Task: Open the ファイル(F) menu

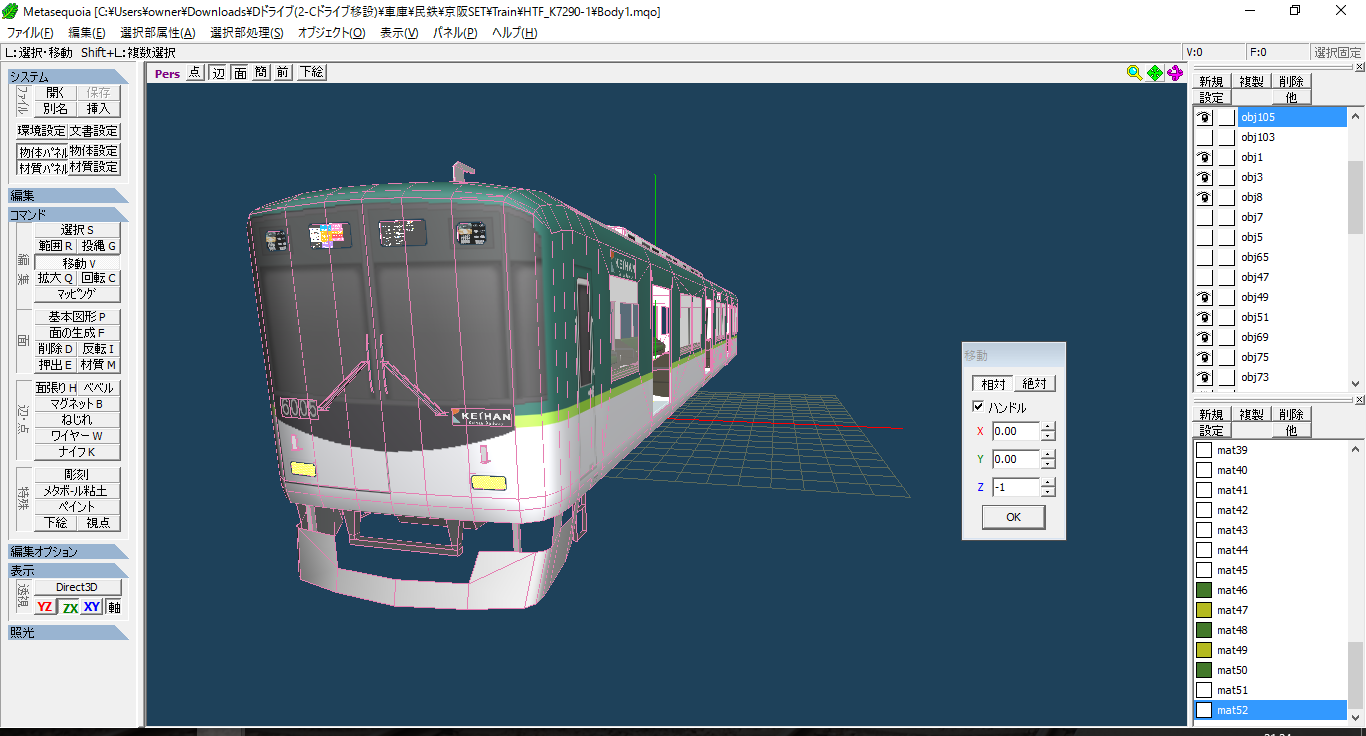Action: (x=30, y=33)
